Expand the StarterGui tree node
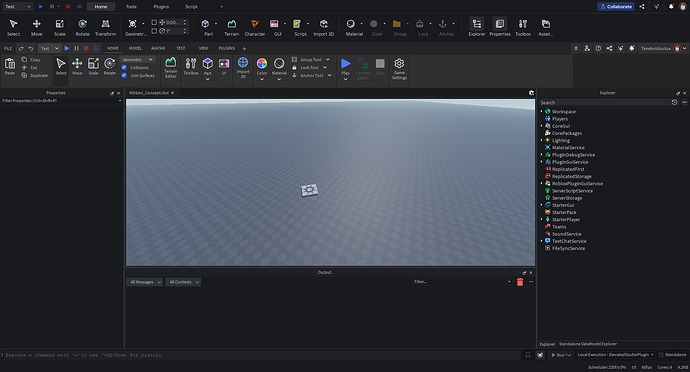 pos(542,205)
